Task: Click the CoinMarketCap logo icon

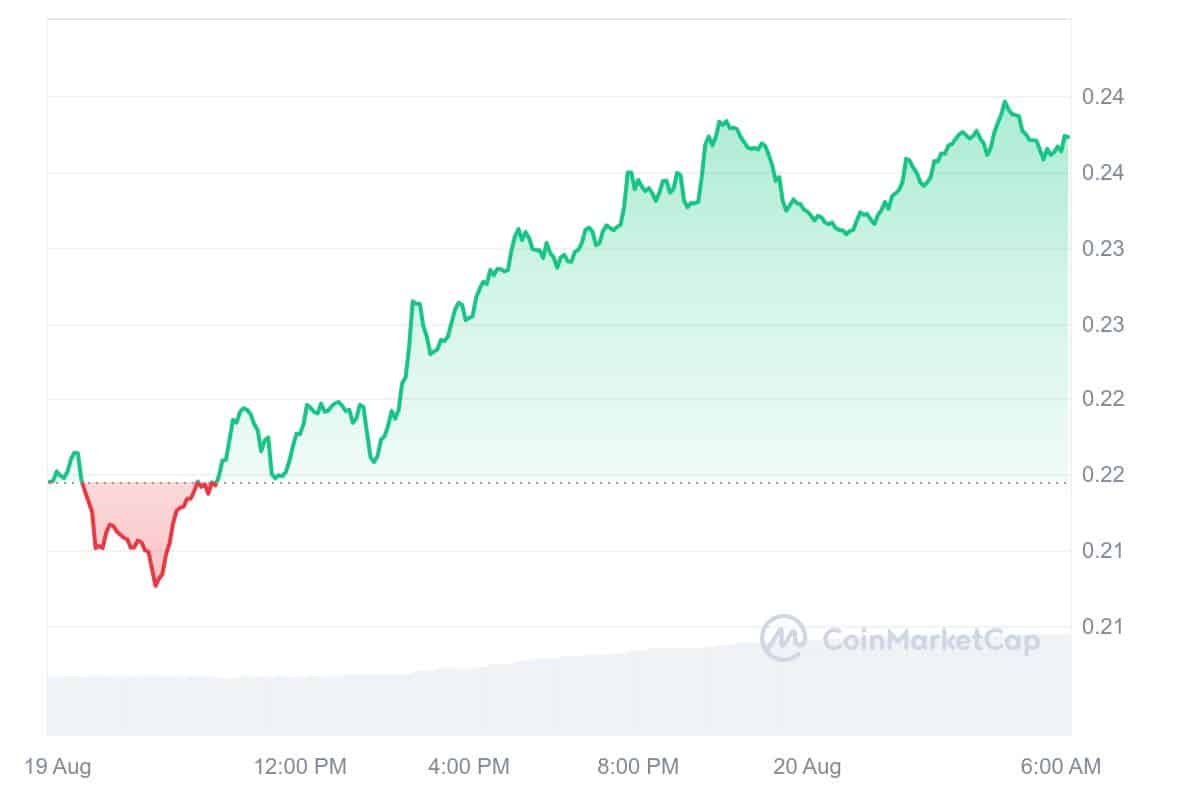Action: click(783, 638)
